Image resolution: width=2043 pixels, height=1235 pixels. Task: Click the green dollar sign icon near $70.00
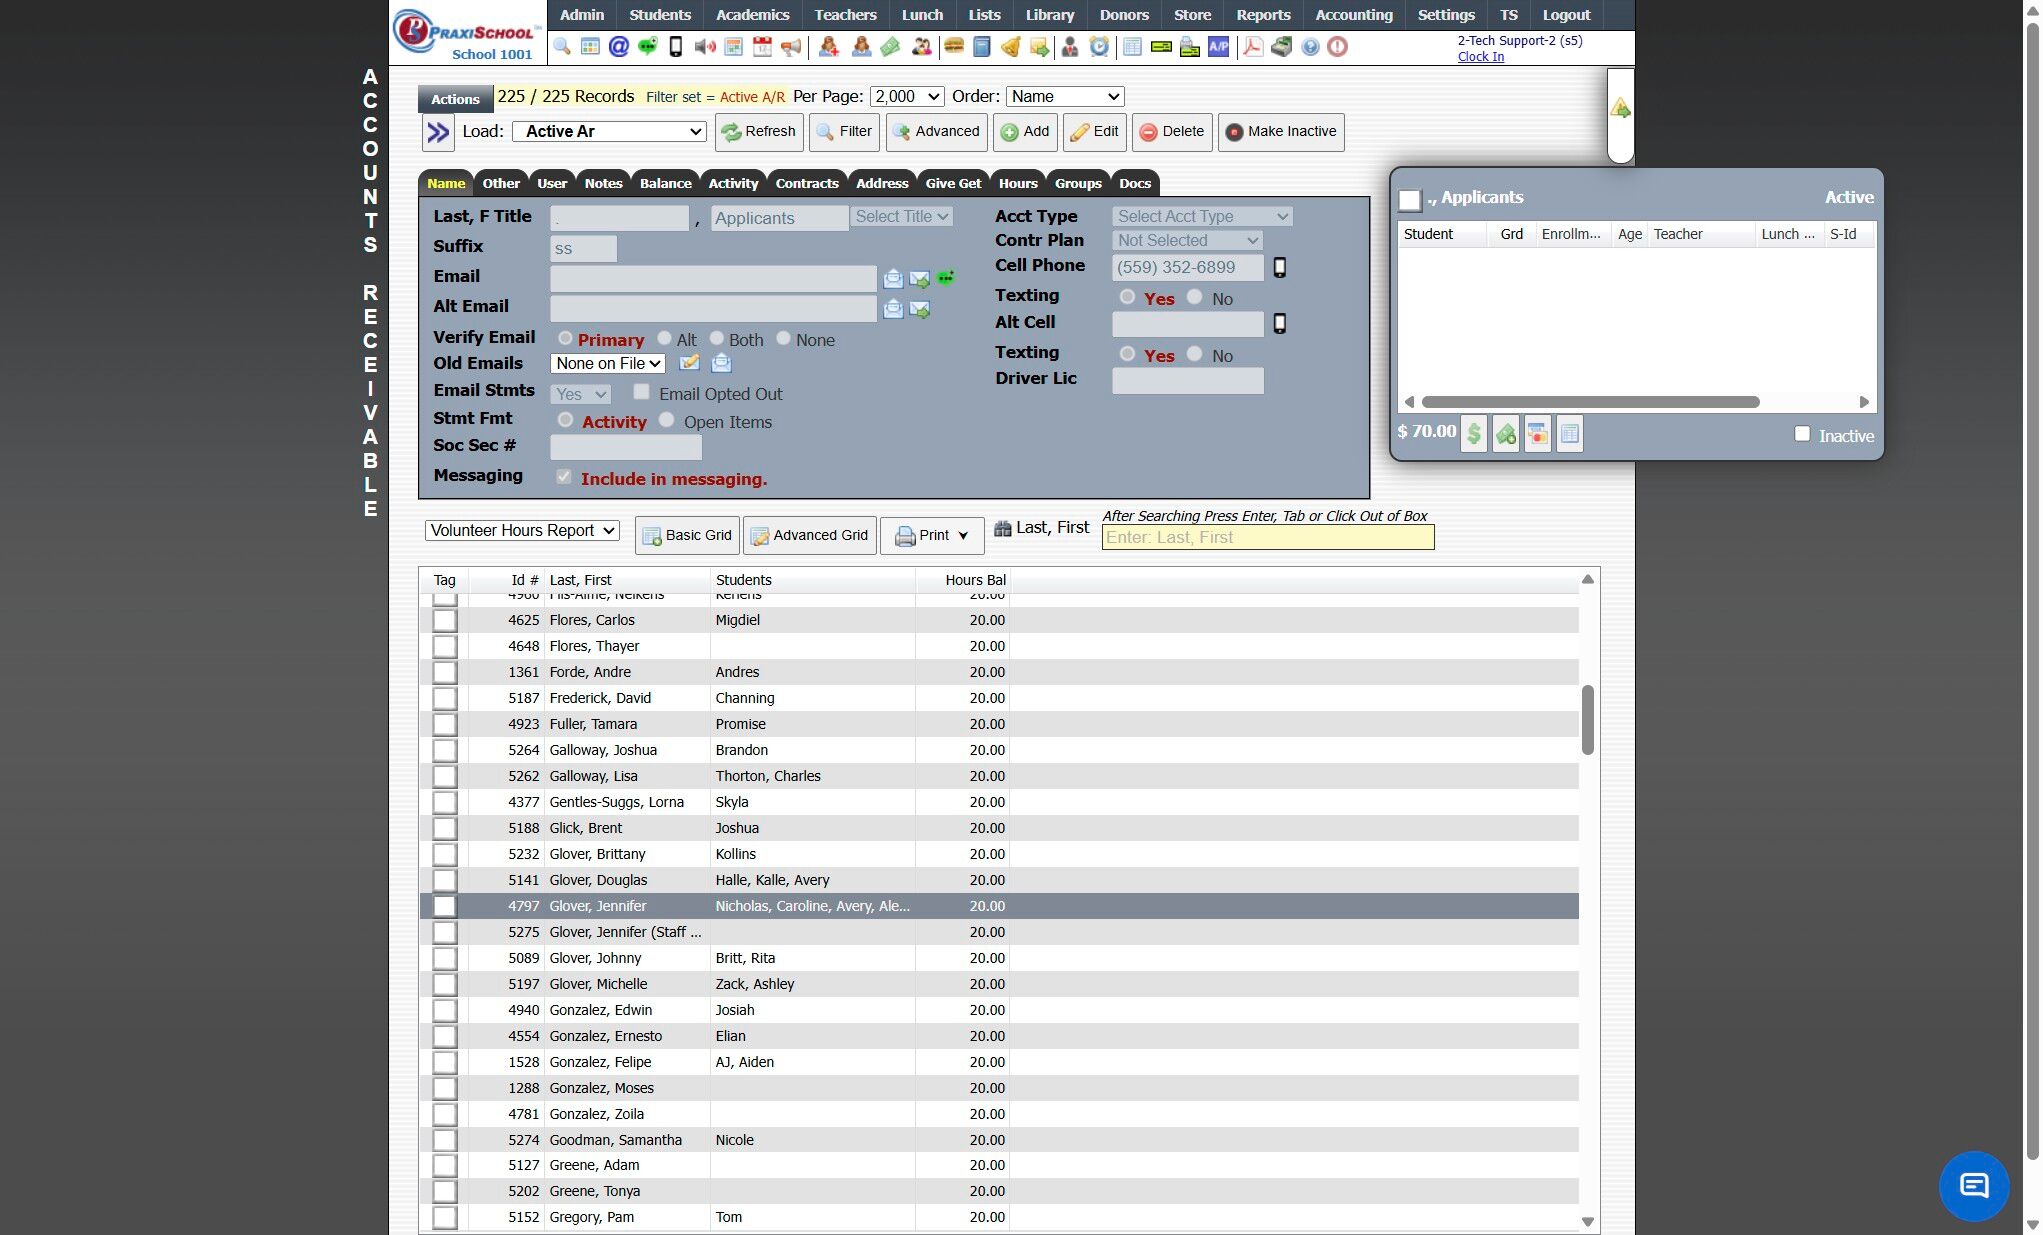1473,434
